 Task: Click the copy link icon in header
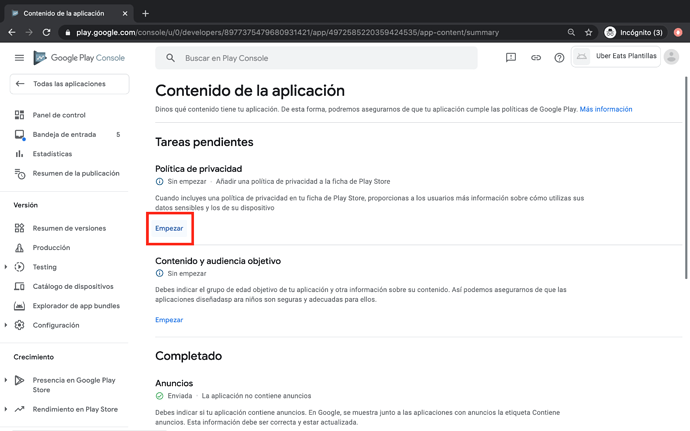click(x=535, y=58)
